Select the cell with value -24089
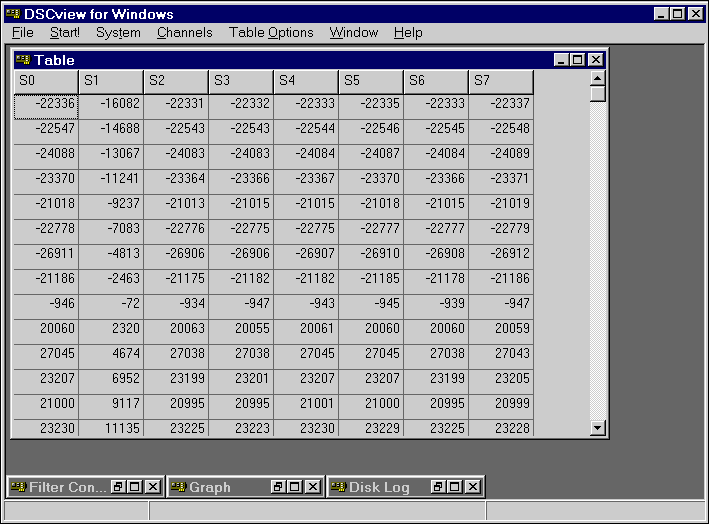 coord(501,157)
